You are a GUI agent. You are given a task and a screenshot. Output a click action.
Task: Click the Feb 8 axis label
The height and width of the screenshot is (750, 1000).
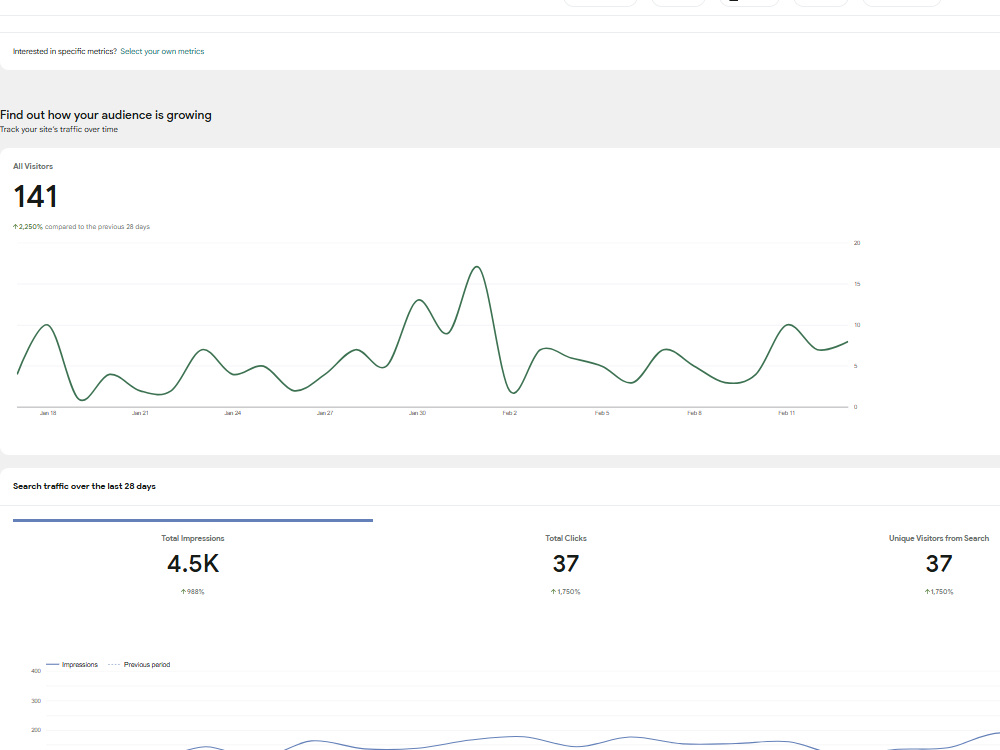695,413
